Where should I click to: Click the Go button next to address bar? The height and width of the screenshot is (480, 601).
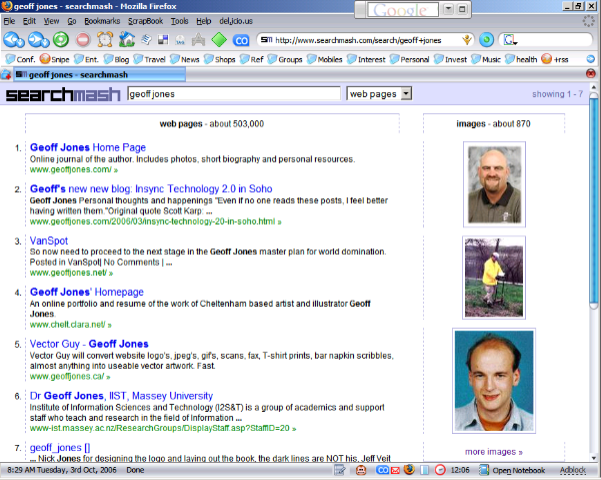pyautogui.click(x=486, y=40)
